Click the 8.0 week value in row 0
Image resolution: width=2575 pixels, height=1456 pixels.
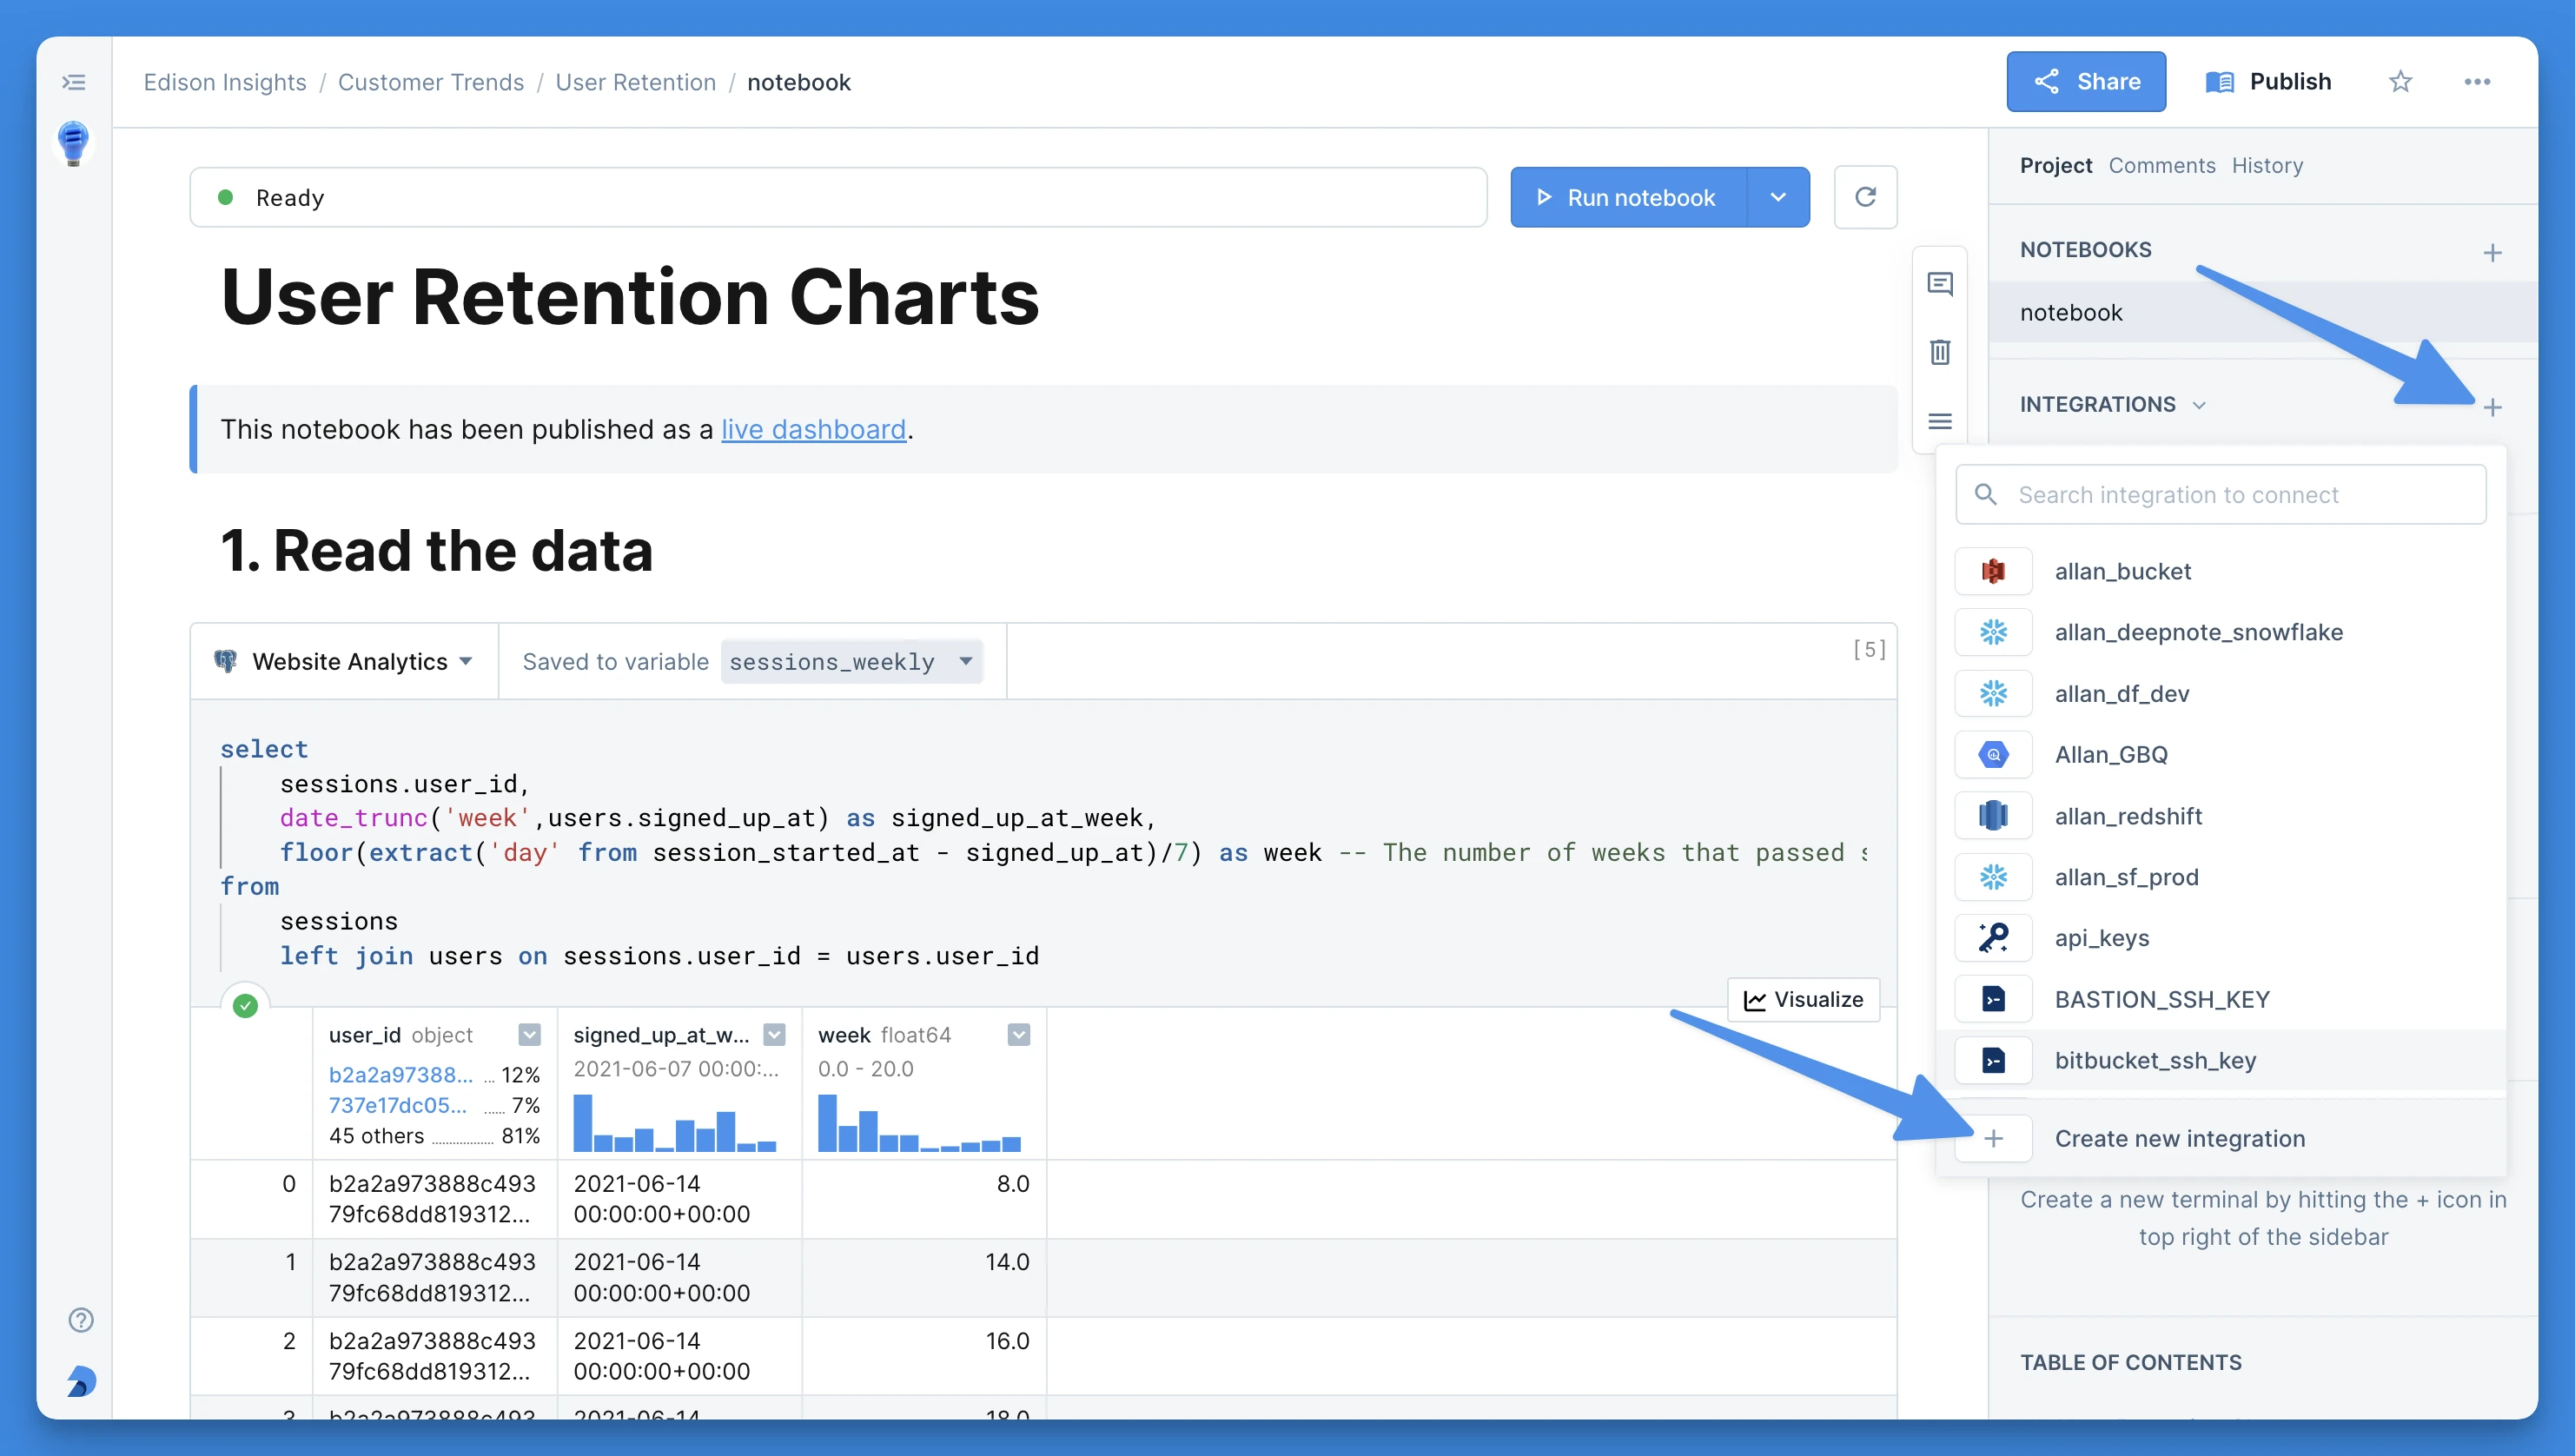tap(1013, 1183)
